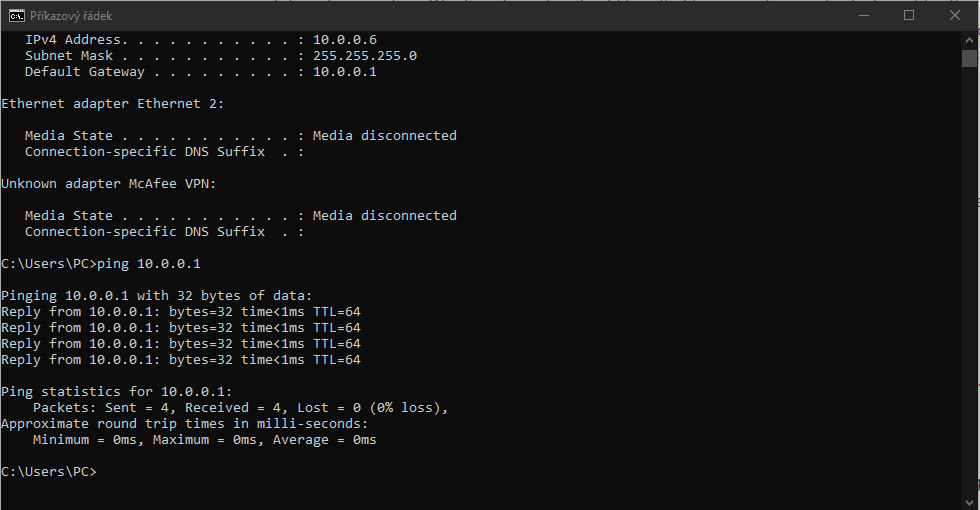980x510 pixels.
Task: Close the Příkazový řádek window
Action: coord(954,16)
